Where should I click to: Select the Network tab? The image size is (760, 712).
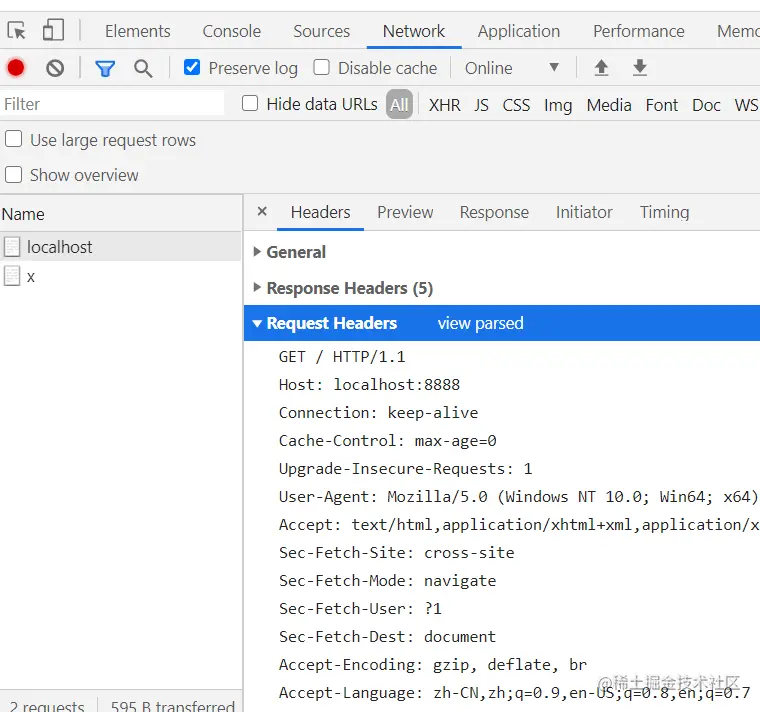tap(414, 31)
